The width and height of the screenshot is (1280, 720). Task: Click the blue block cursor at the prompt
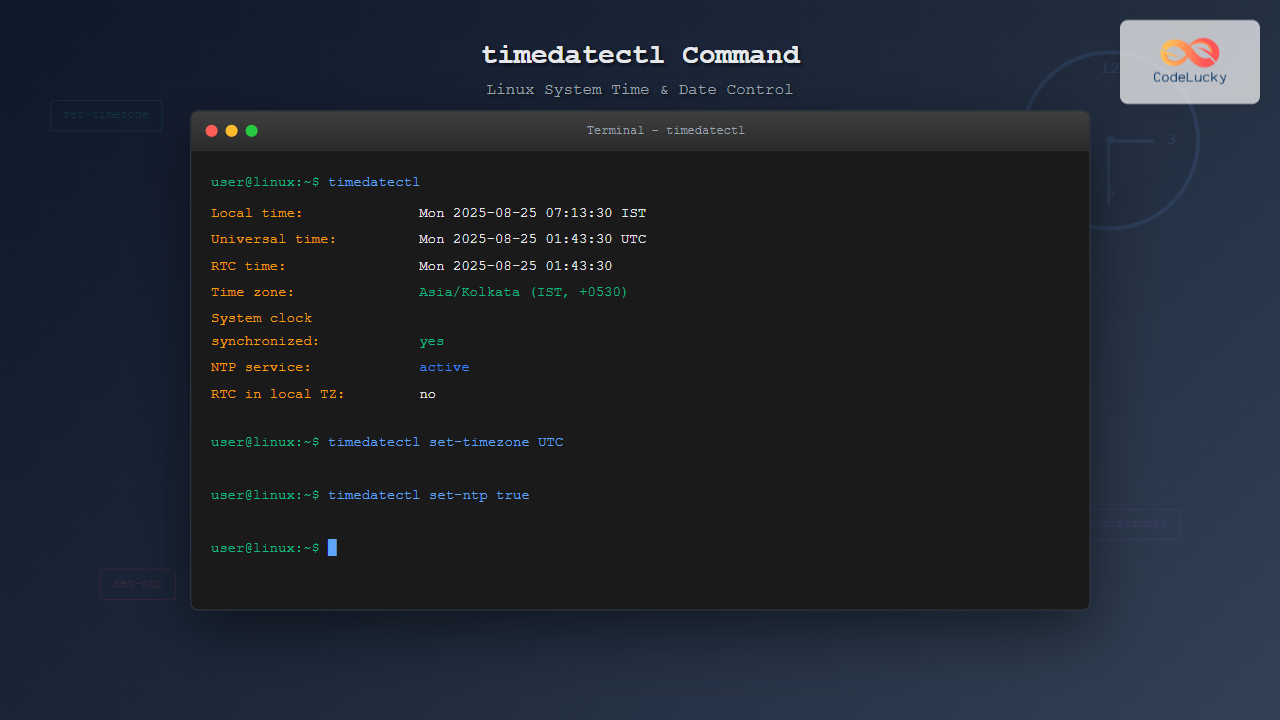[x=333, y=547]
